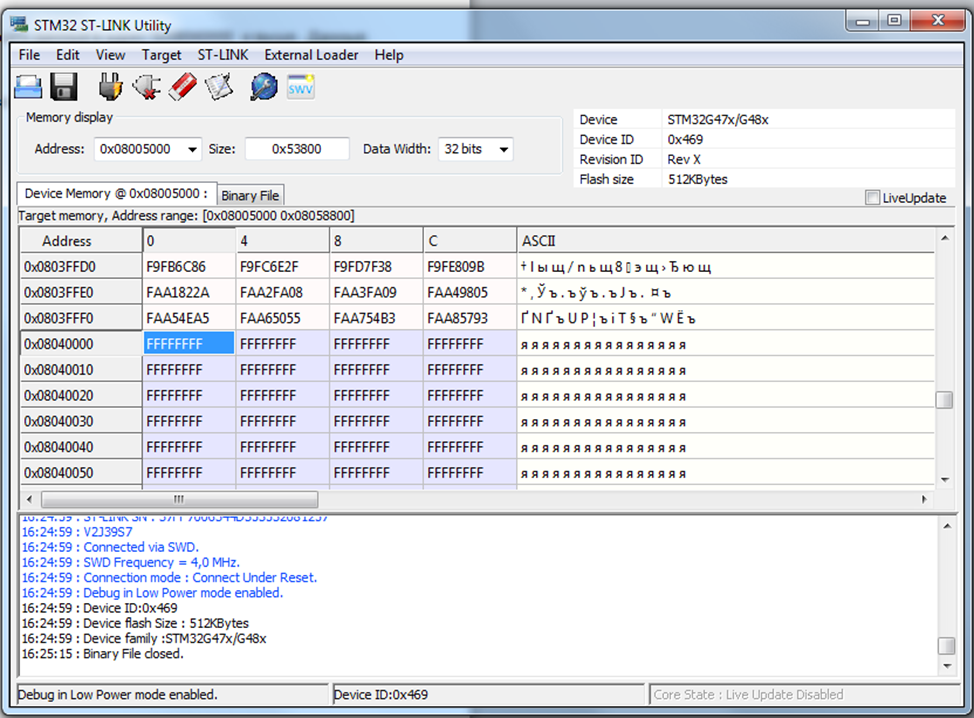
Task: Expand the Address dropdown arrow
Action: [x=193, y=149]
